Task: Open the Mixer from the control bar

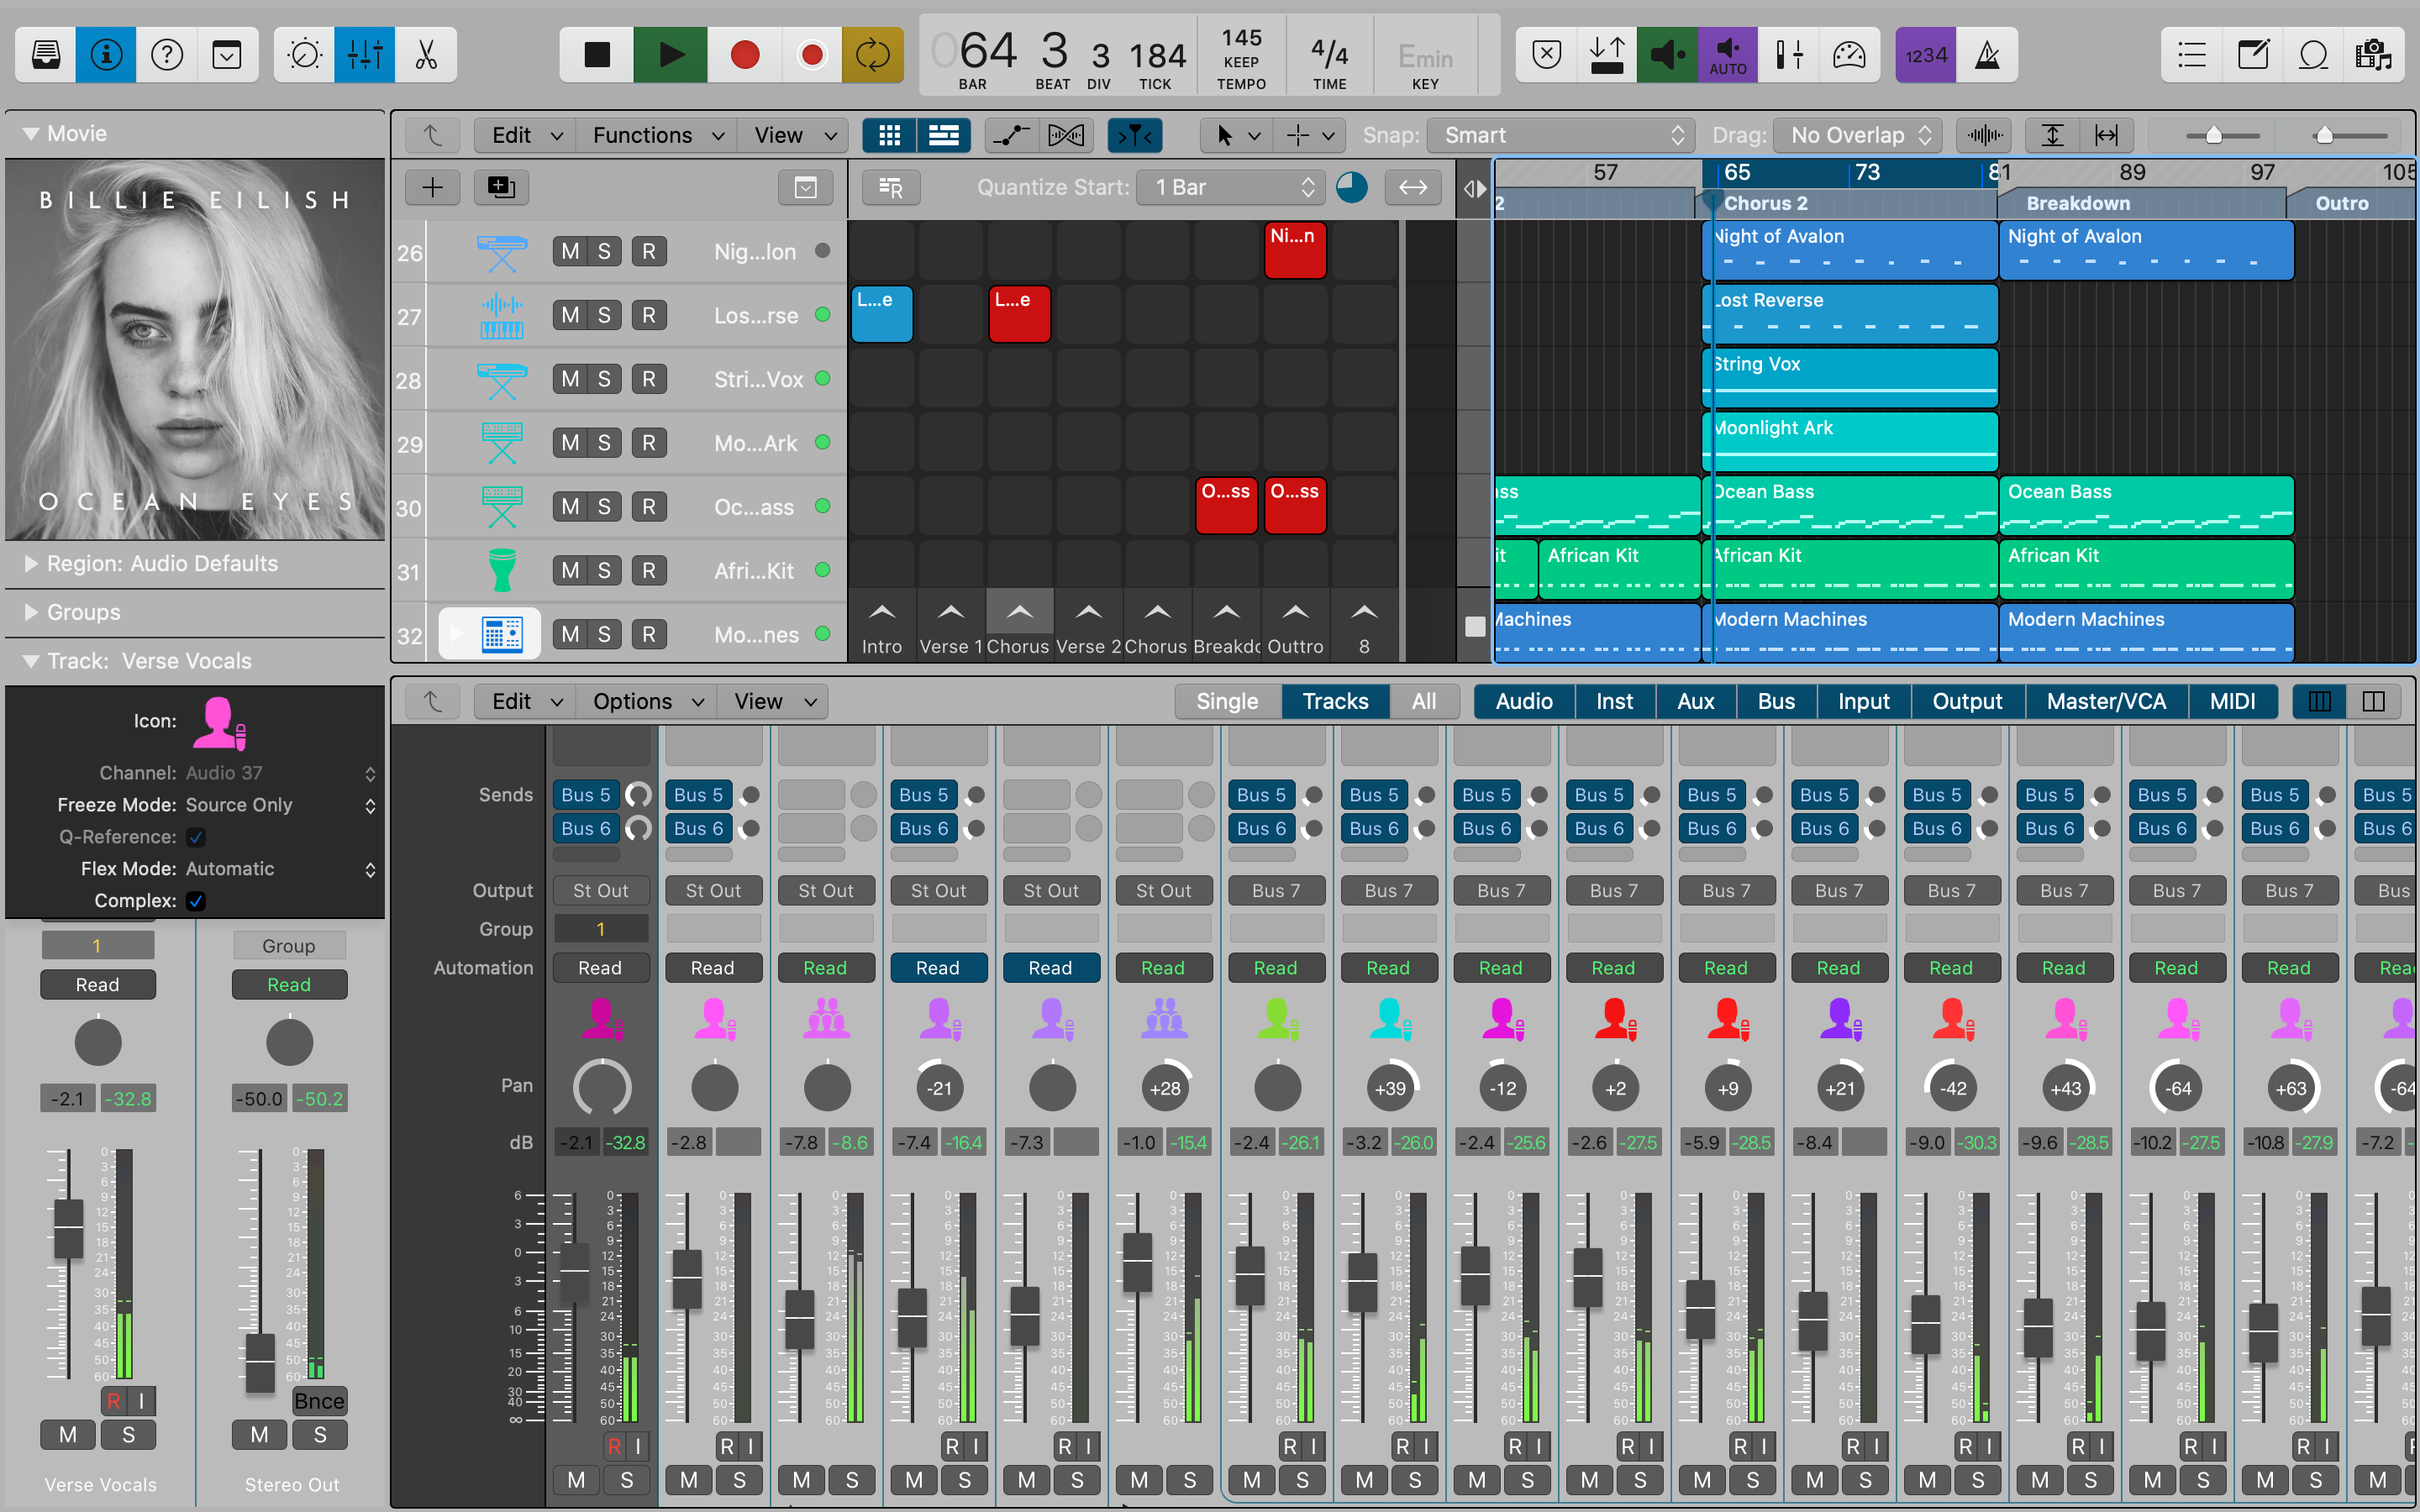Action: 364,55
